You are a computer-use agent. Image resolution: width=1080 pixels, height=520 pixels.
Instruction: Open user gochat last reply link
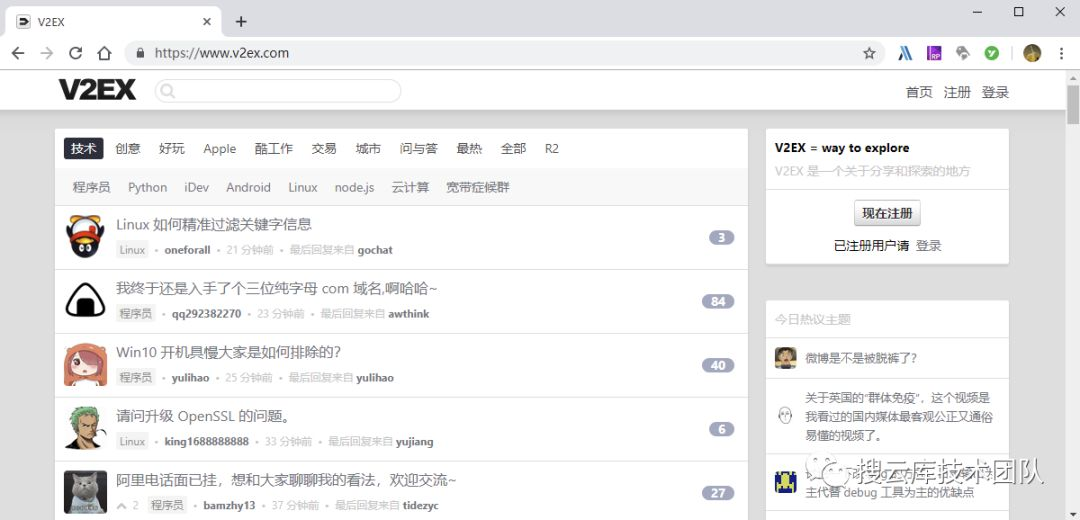375,250
